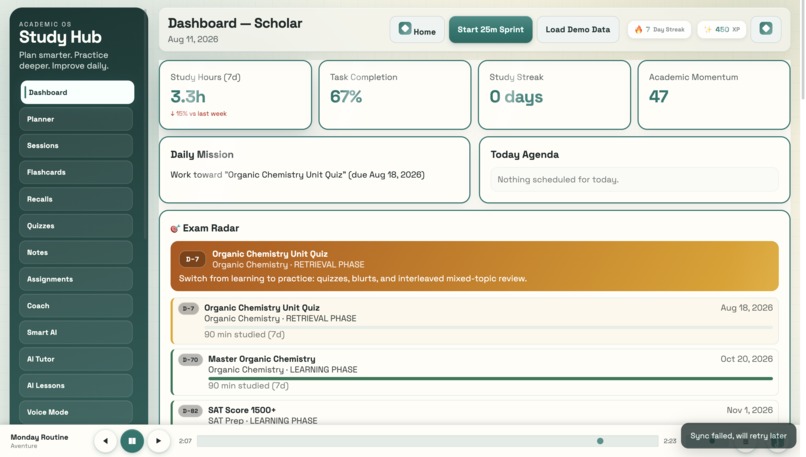This screenshot has width=806, height=457.
Task: Click the 'Oct 20, 2026' due date
Action: [746, 359]
